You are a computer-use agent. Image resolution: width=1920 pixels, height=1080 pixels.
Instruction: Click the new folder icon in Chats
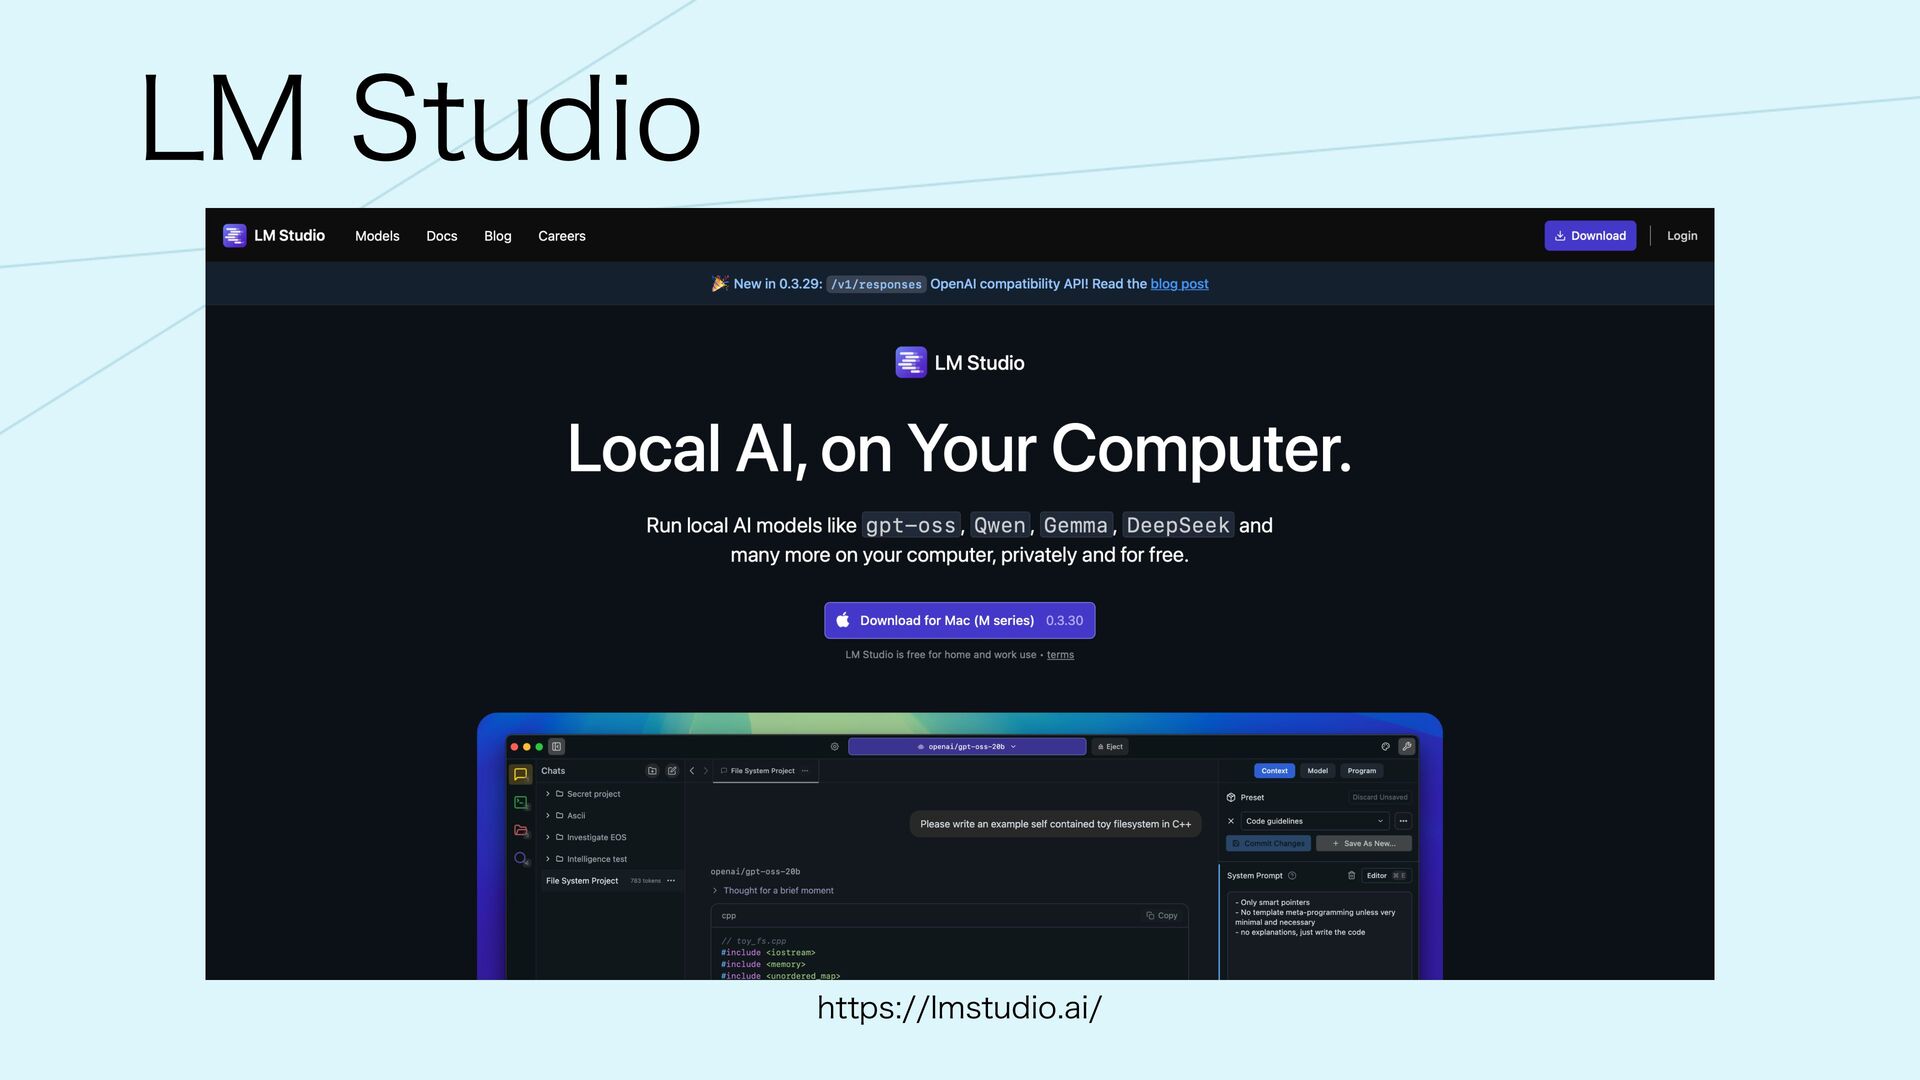[652, 771]
